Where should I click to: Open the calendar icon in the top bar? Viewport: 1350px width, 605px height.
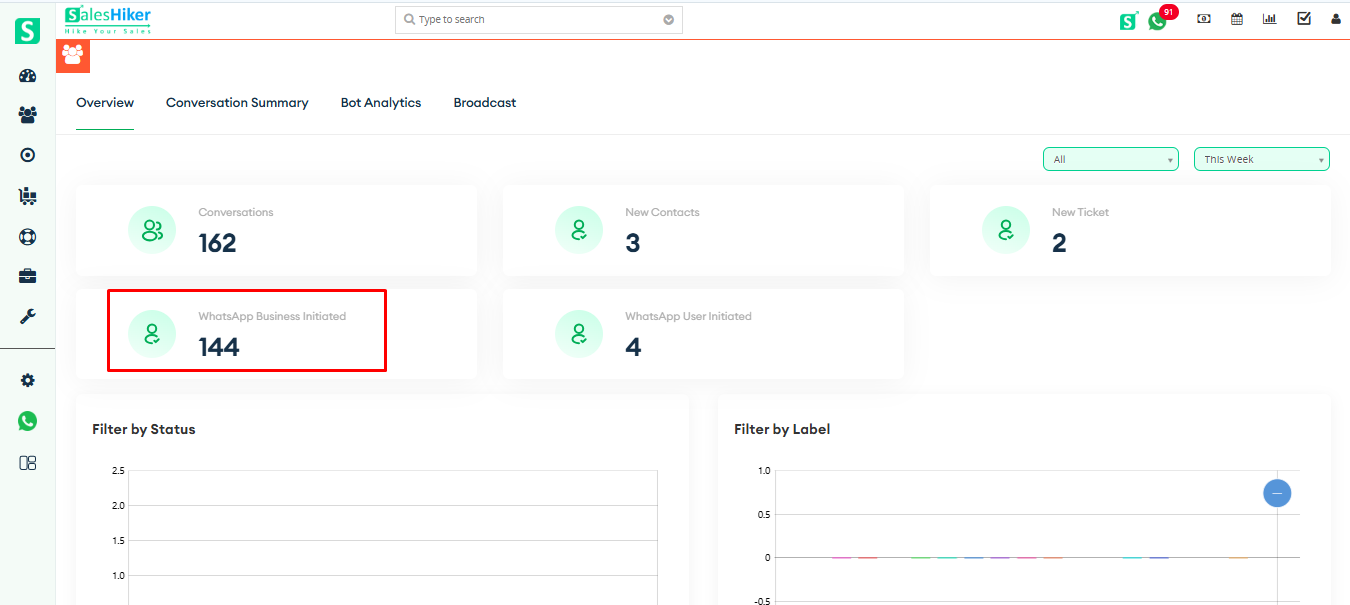coord(1236,19)
